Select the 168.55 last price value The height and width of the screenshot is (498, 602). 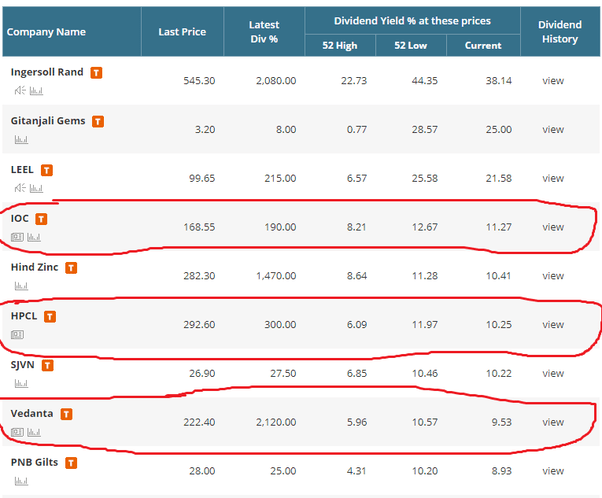[199, 227]
